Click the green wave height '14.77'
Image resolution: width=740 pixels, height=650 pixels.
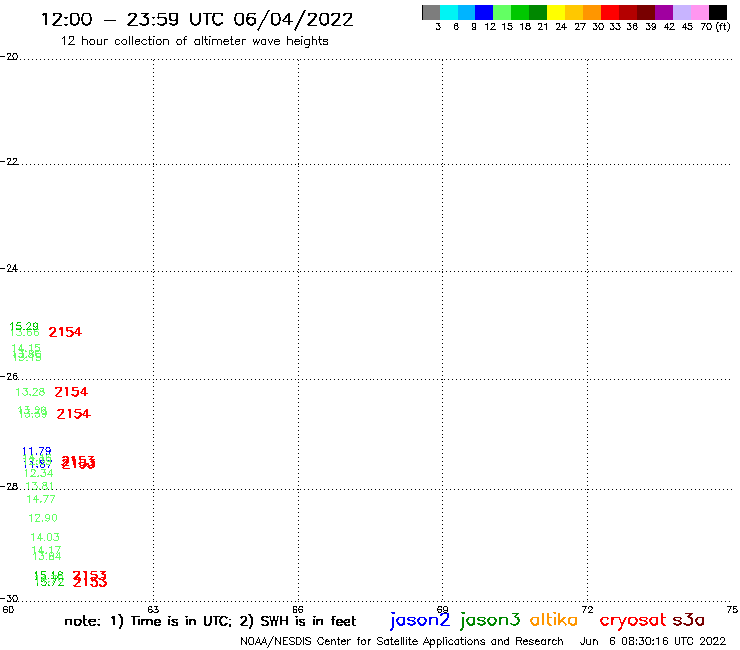pyautogui.click(x=41, y=499)
